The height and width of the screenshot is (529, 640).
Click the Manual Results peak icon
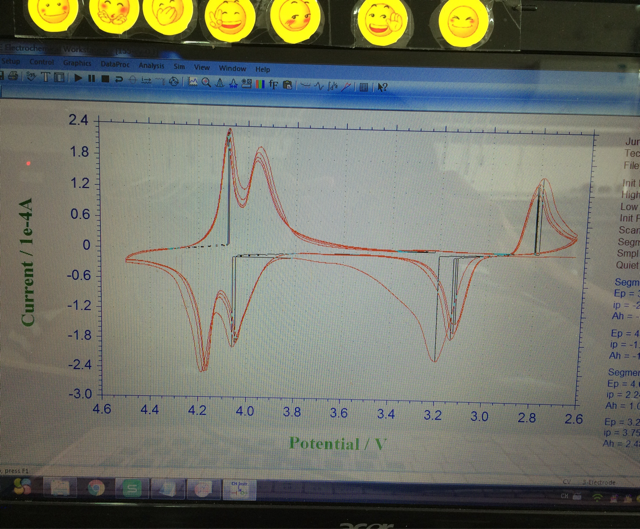click(220, 83)
